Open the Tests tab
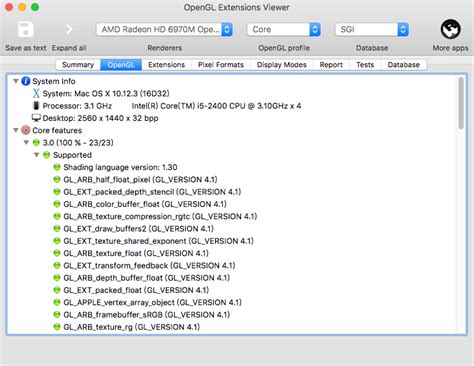 click(x=365, y=65)
